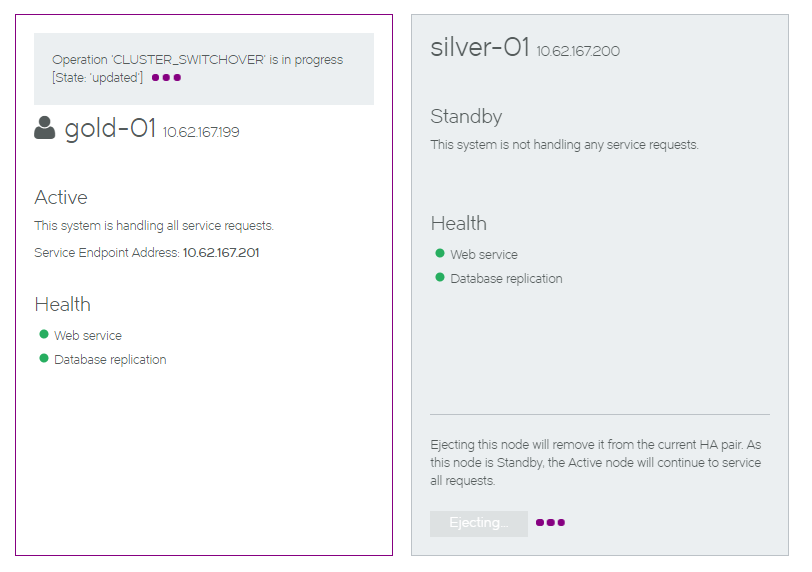Click the user icon beside gold-01

pyautogui.click(x=45, y=128)
